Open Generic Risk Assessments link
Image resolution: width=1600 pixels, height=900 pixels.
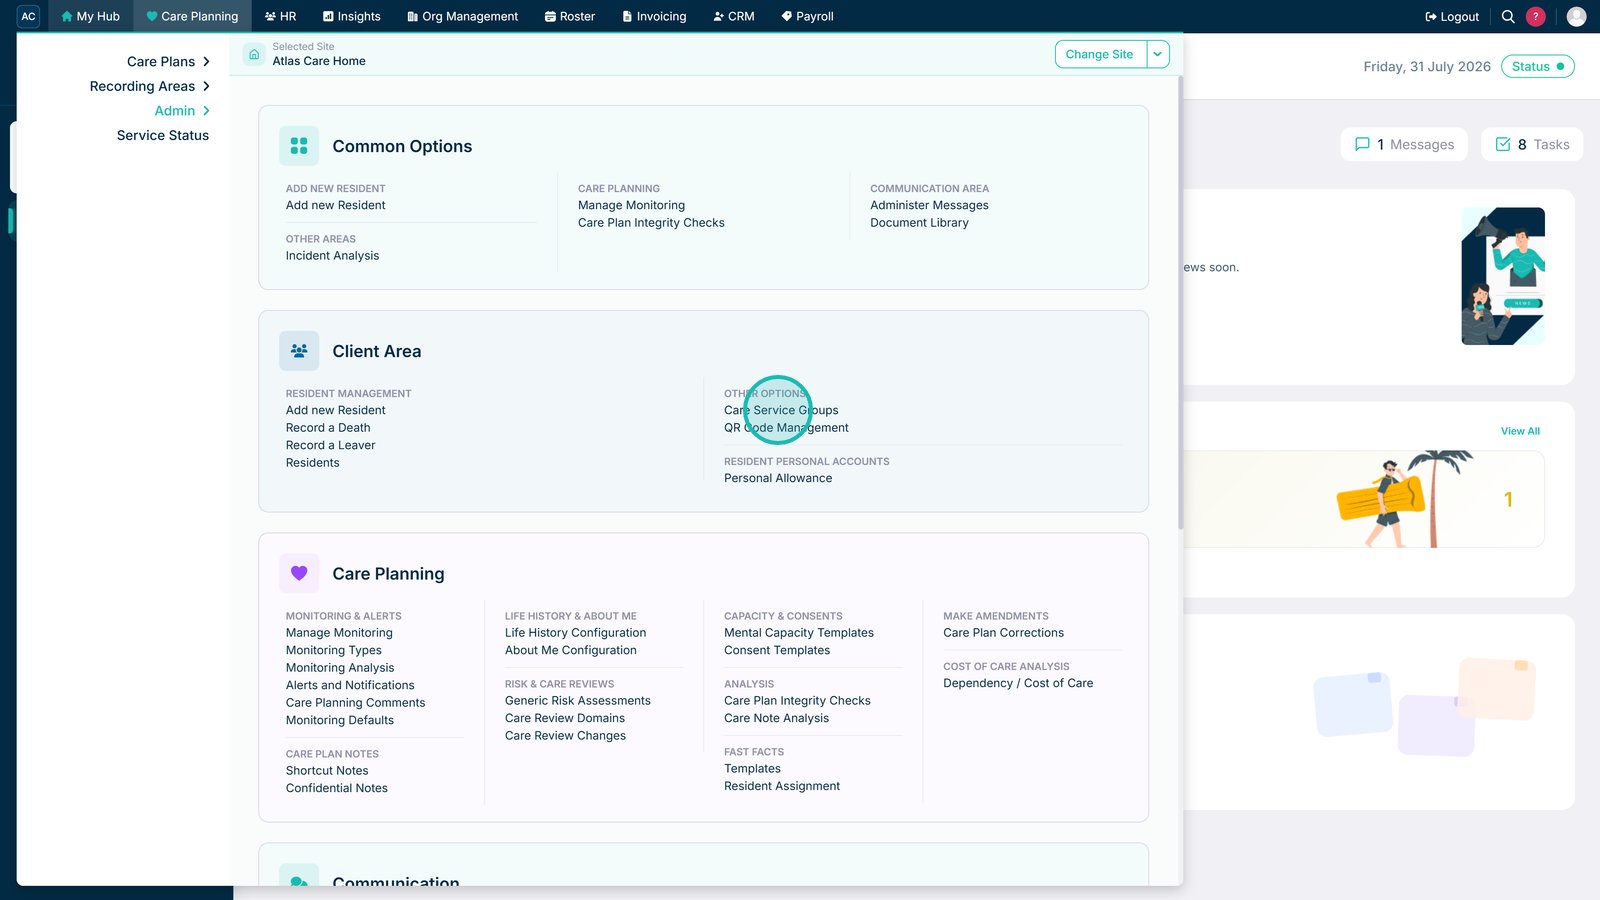577,701
